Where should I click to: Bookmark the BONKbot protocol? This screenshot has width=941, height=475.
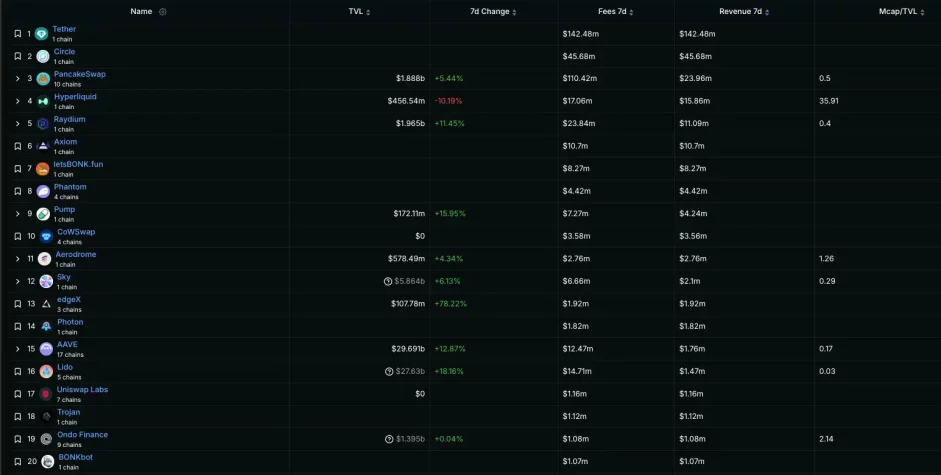pos(17,461)
